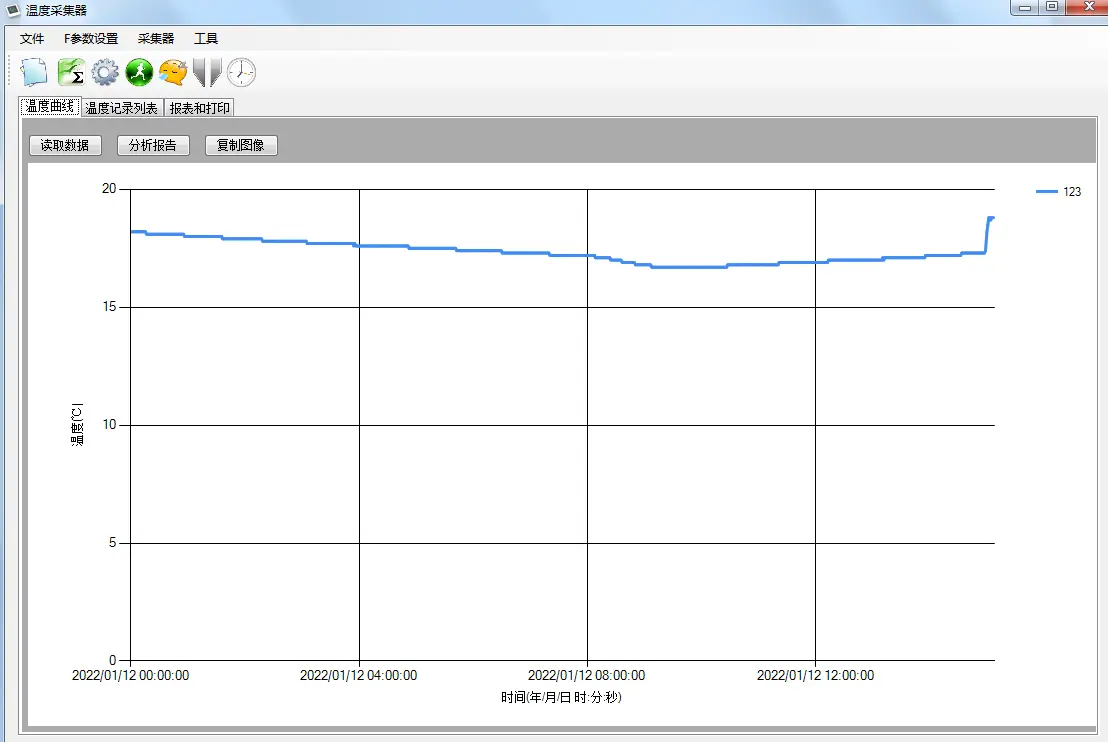1108x742 pixels.
Task: Click the green running man icon
Action: pos(139,72)
